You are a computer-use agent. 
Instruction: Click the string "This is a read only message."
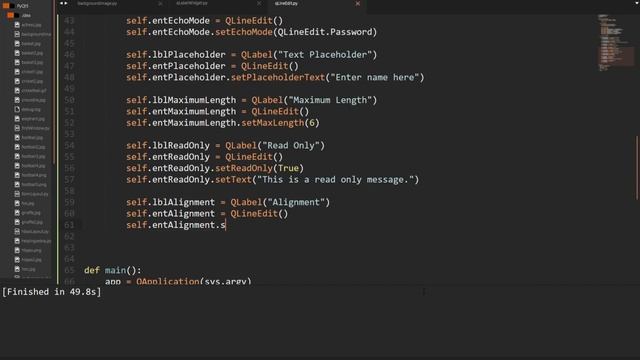336,180
